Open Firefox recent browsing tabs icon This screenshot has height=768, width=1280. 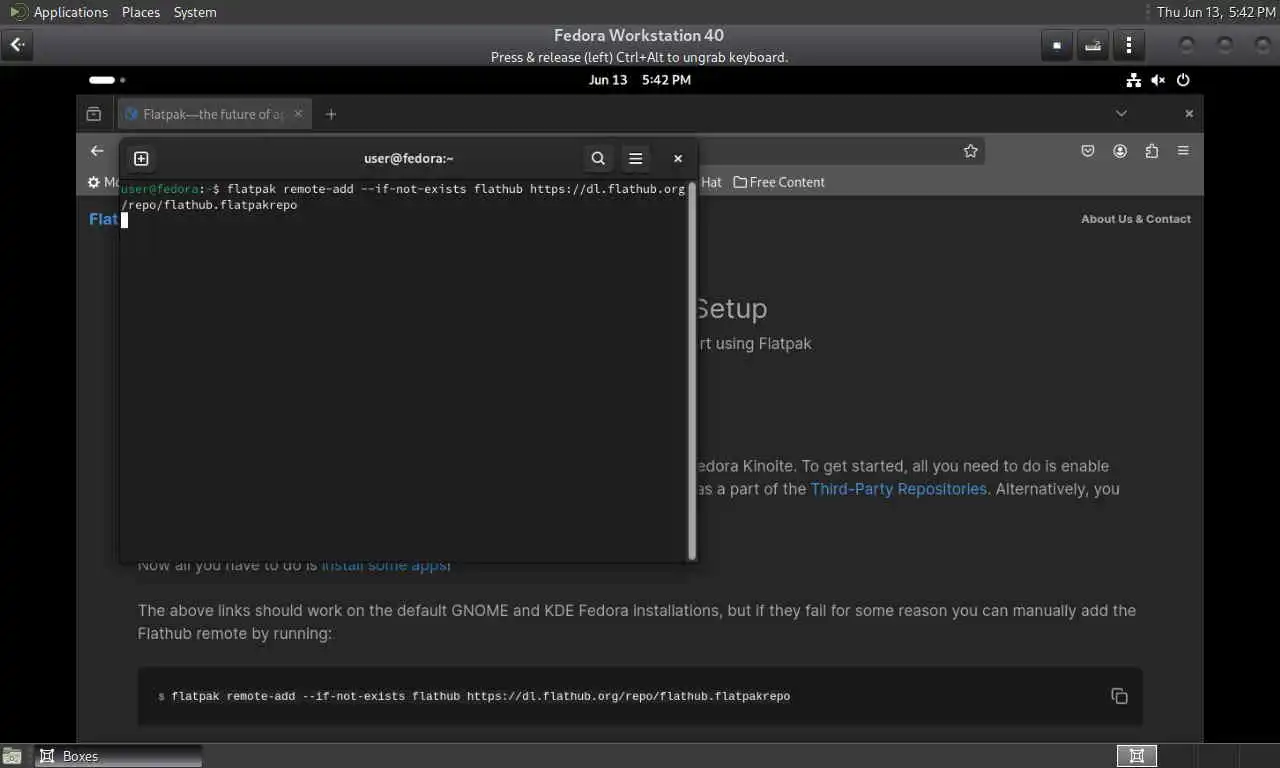point(93,114)
